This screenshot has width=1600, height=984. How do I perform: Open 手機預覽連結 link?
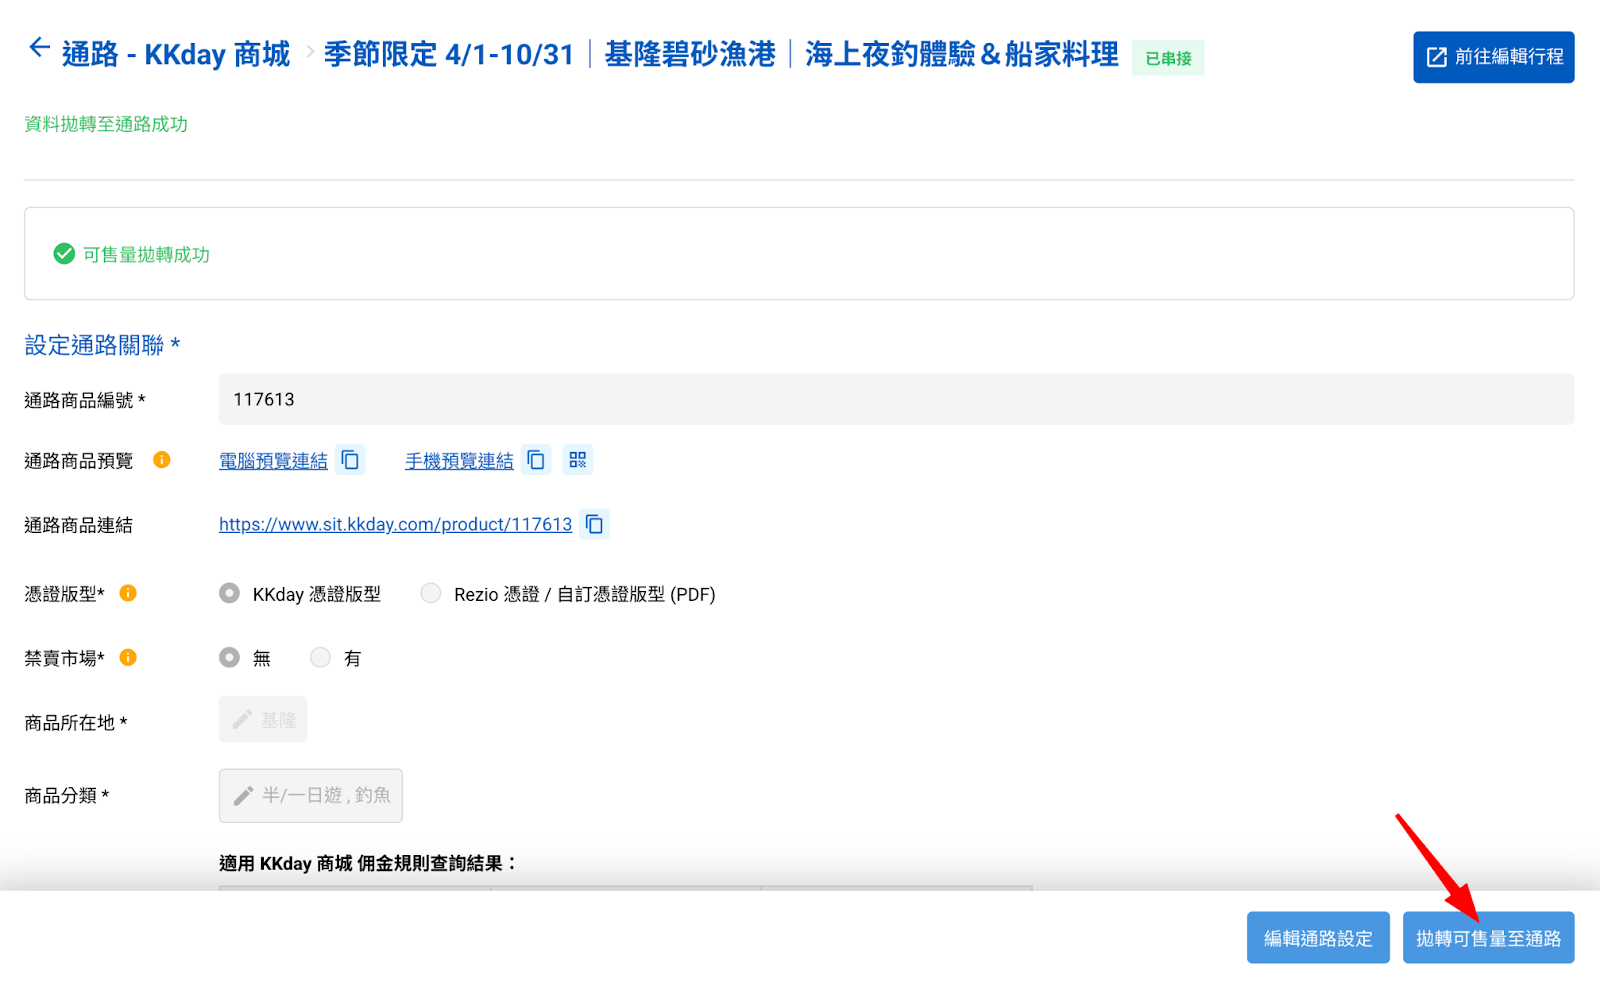tap(459, 461)
